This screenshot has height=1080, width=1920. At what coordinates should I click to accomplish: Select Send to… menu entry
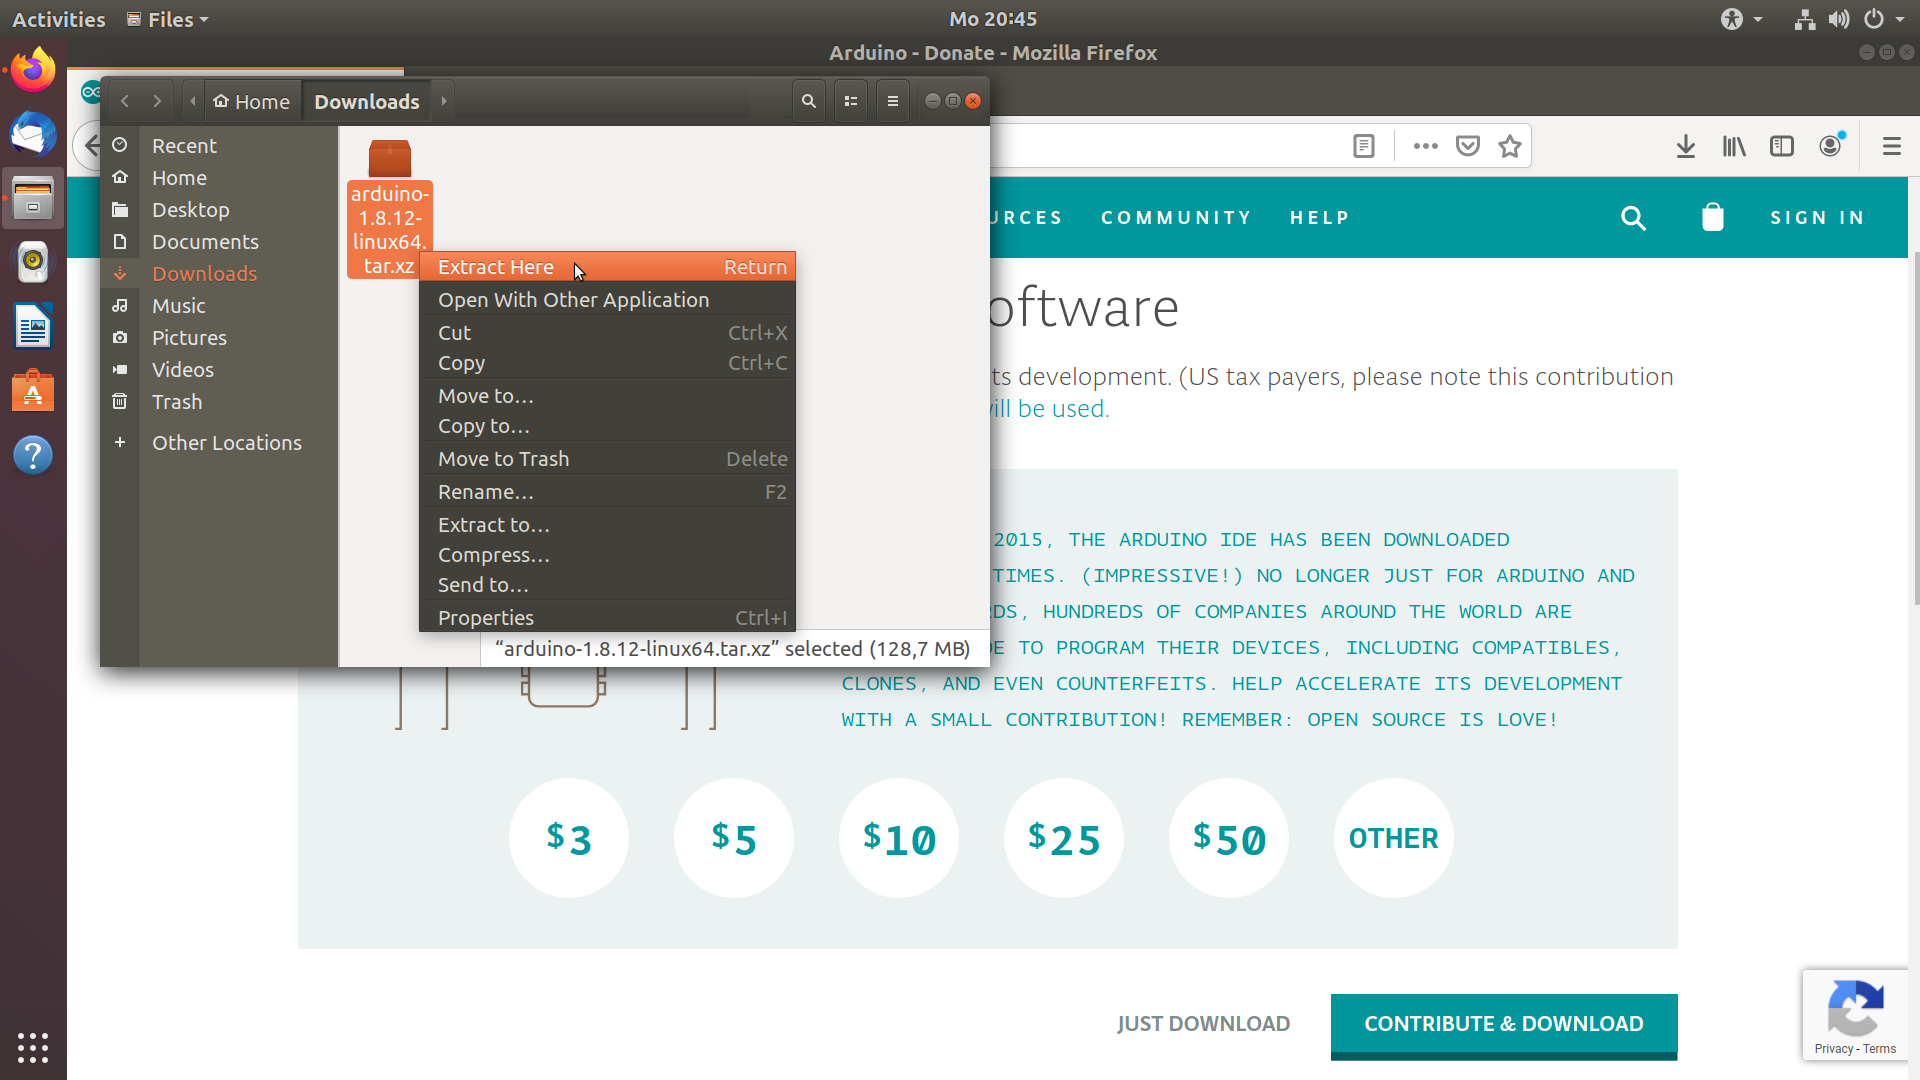[608, 585]
